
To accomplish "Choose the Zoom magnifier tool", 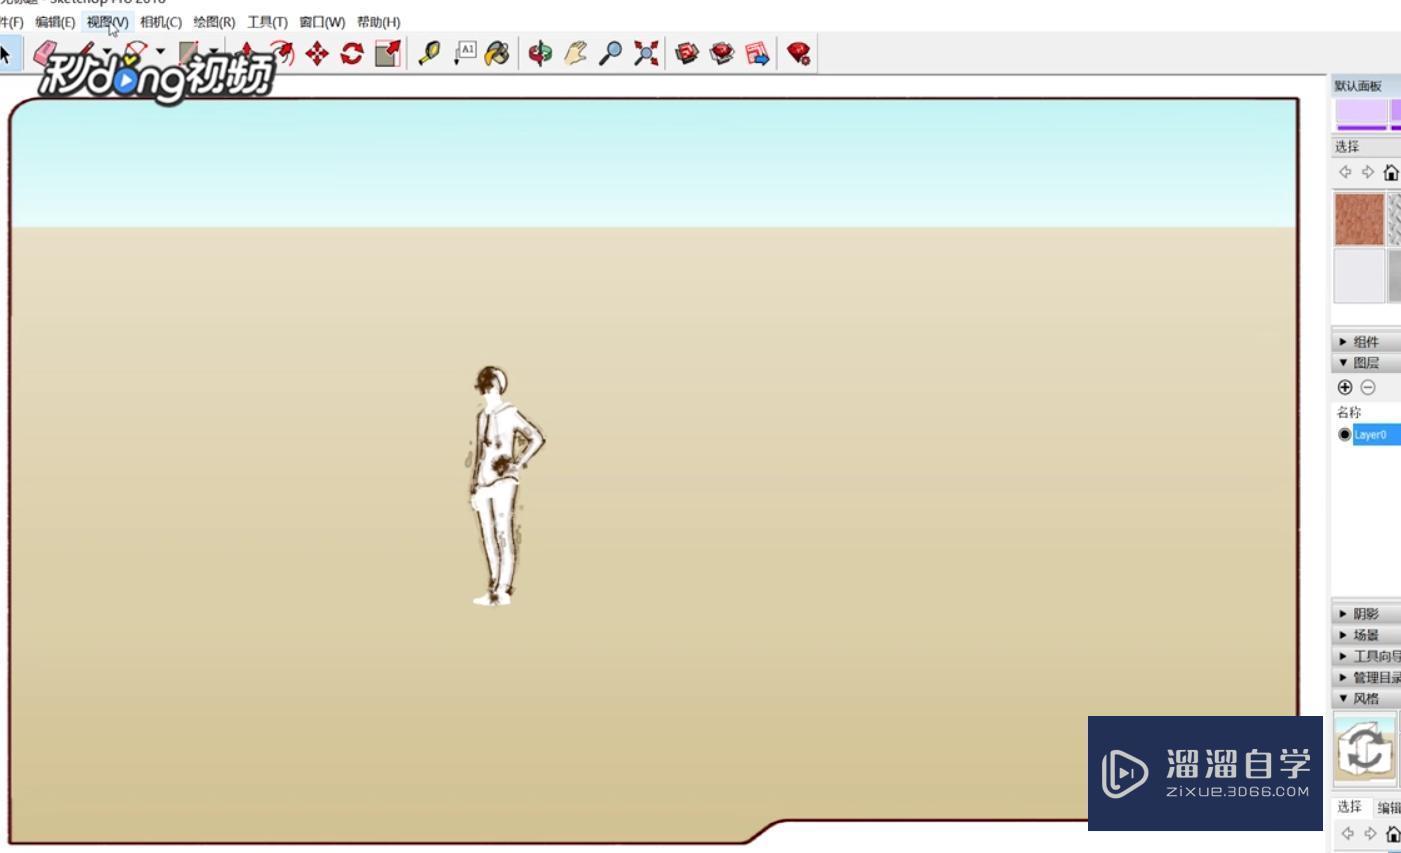I will (610, 53).
